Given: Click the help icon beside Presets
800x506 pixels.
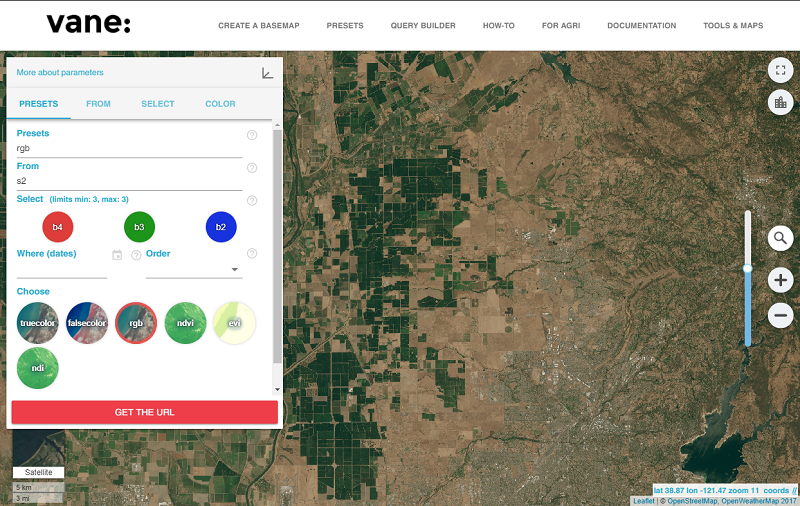Looking at the screenshot, I should click(252, 135).
